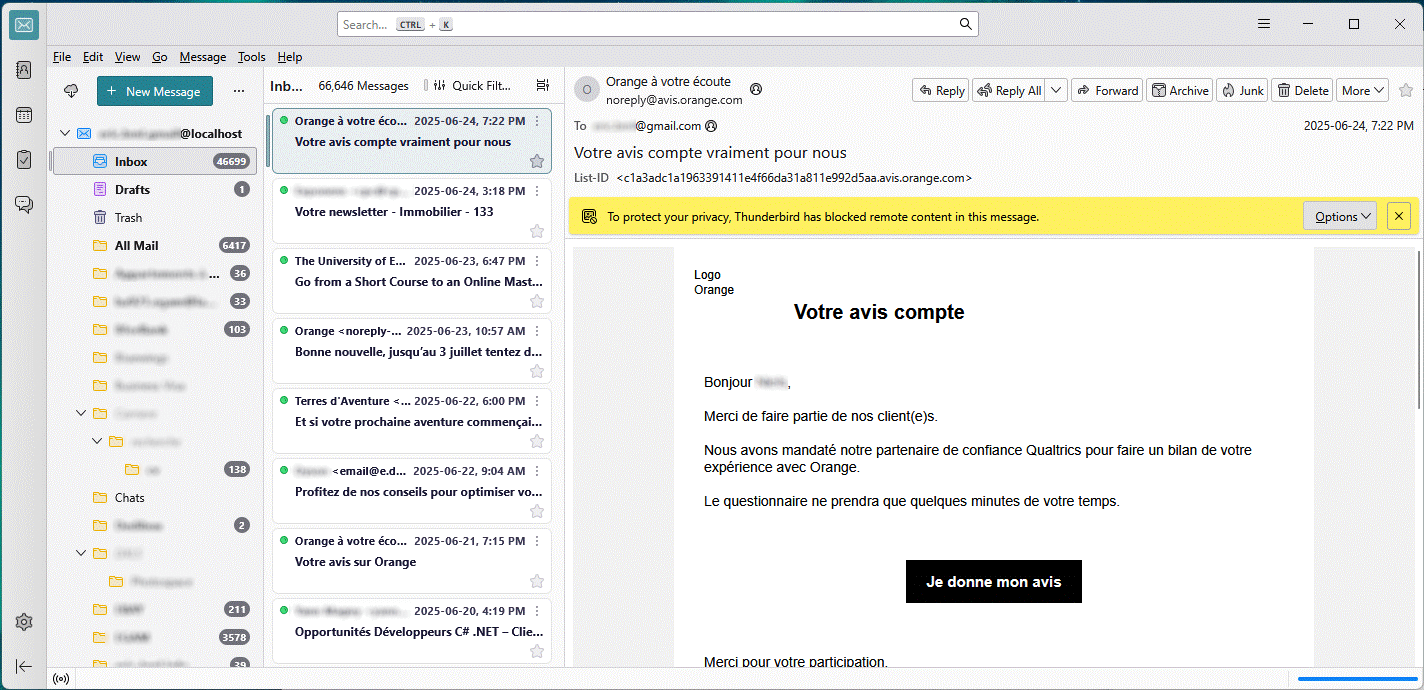Click the online status icon in status bar
1424x690 pixels.
tap(61, 679)
